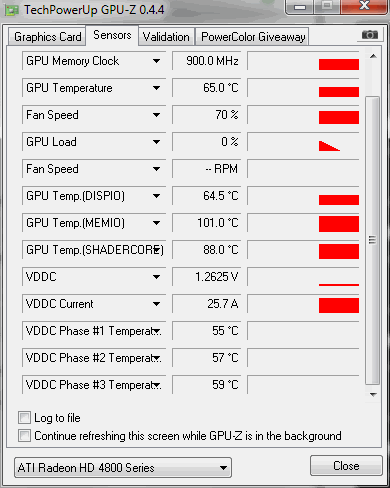Switch to the Graphics Card tab
Viewport: 390px width, 488px height.
(47, 37)
